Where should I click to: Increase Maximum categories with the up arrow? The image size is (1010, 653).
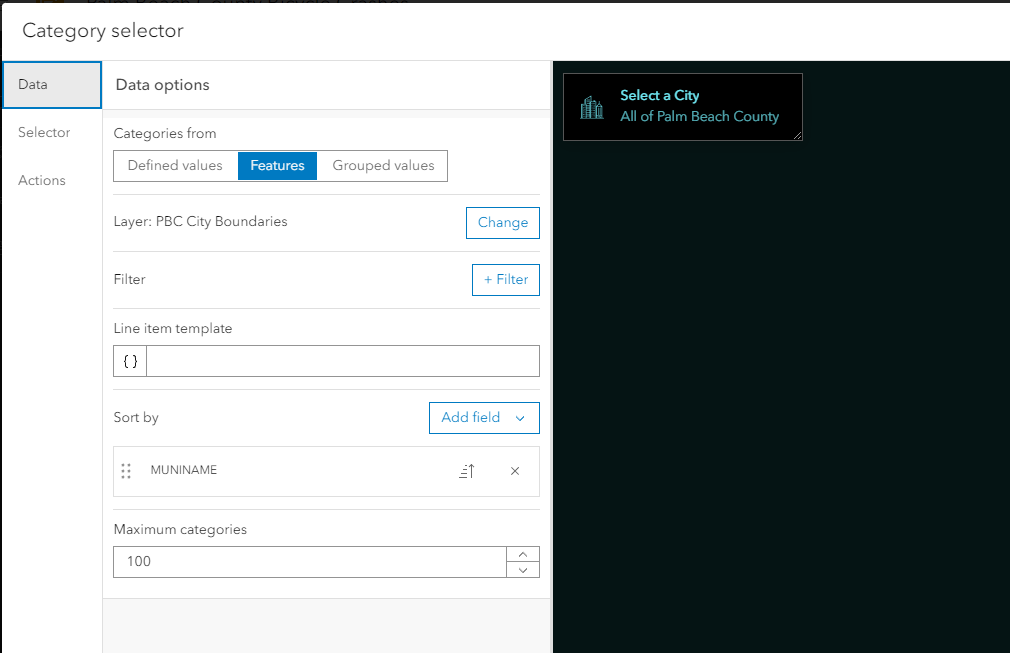pyautogui.click(x=522, y=553)
